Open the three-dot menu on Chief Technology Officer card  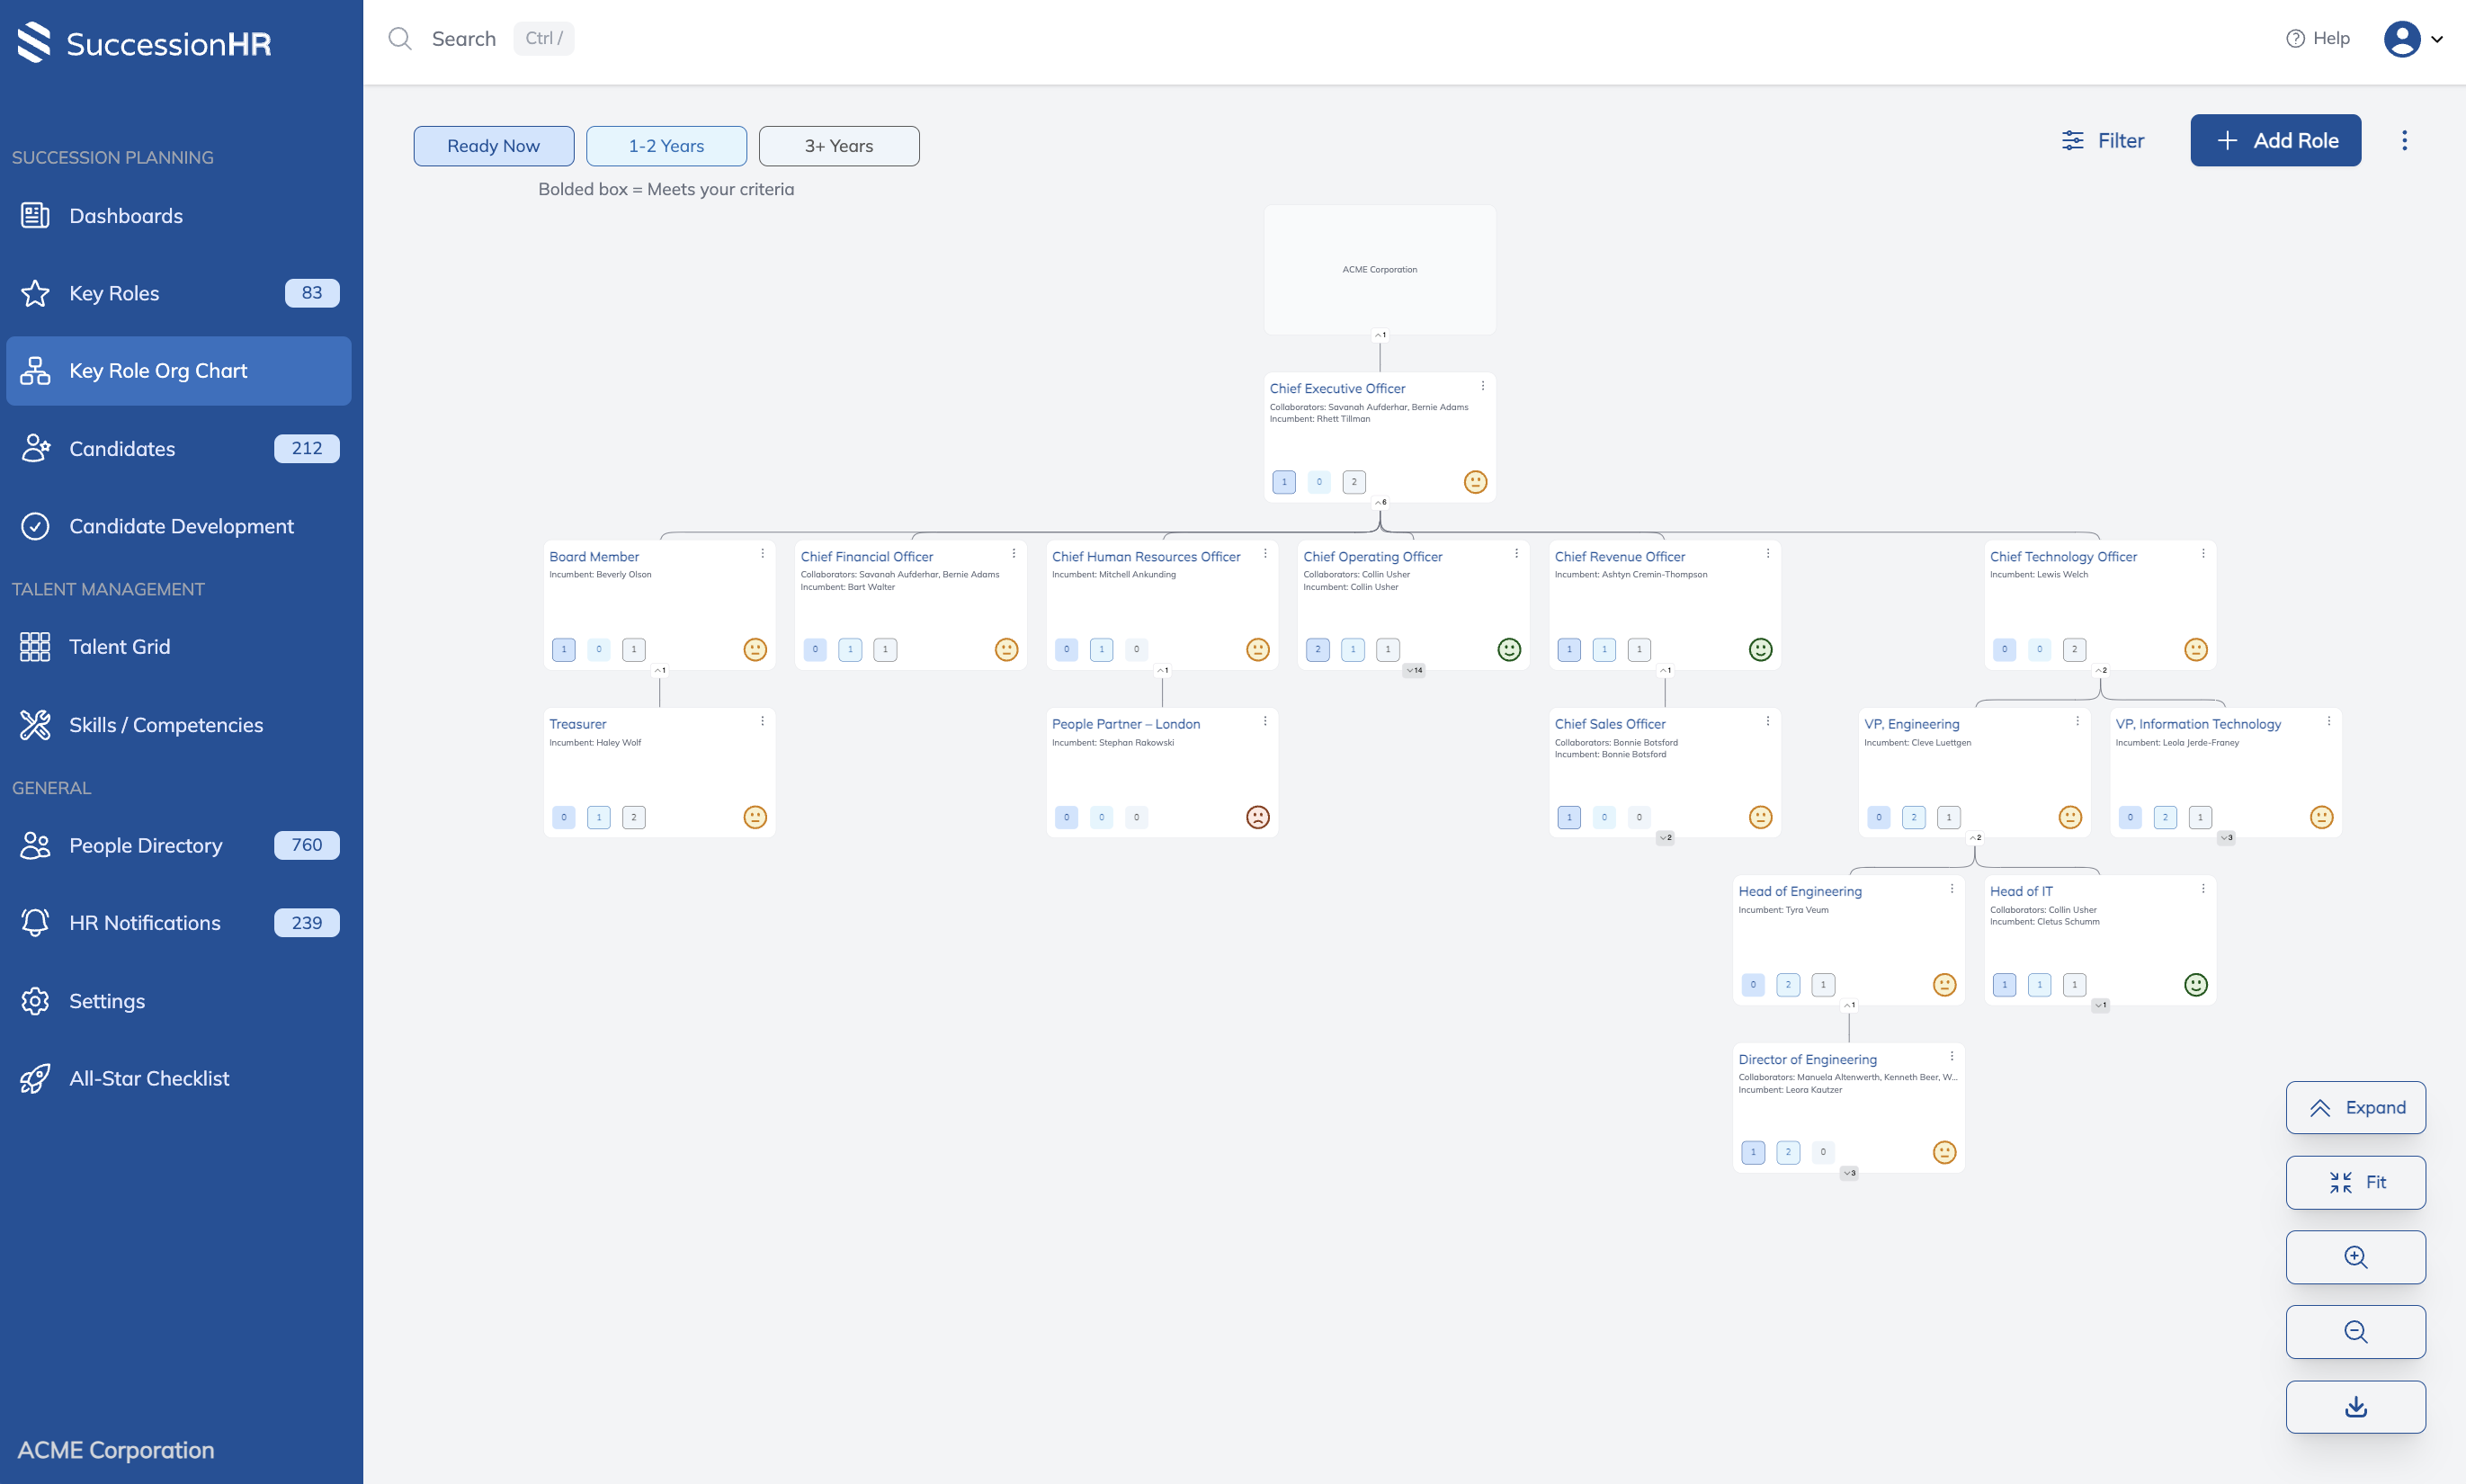pyautogui.click(x=2203, y=552)
